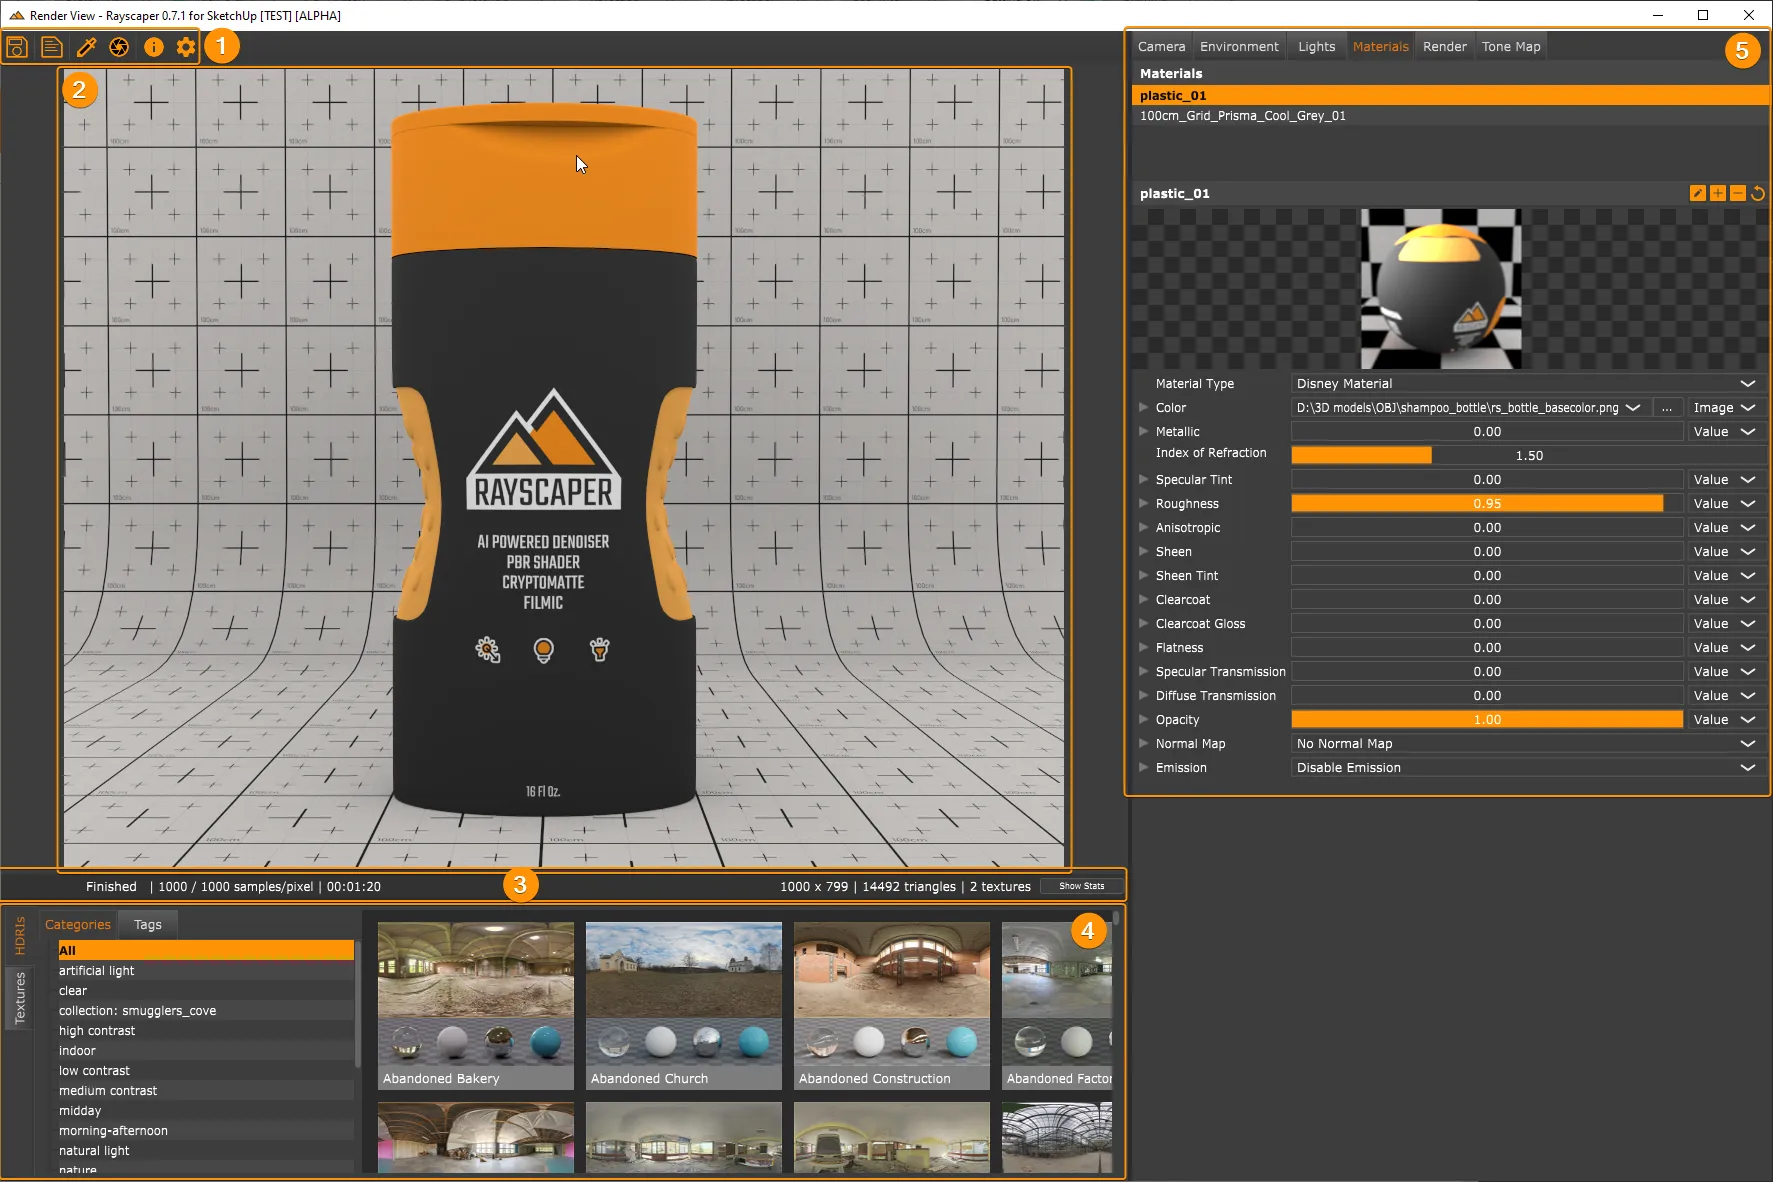Screen dimensions: 1773x1182
Task: Add a new material with plus icon
Action: (x=1718, y=192)
